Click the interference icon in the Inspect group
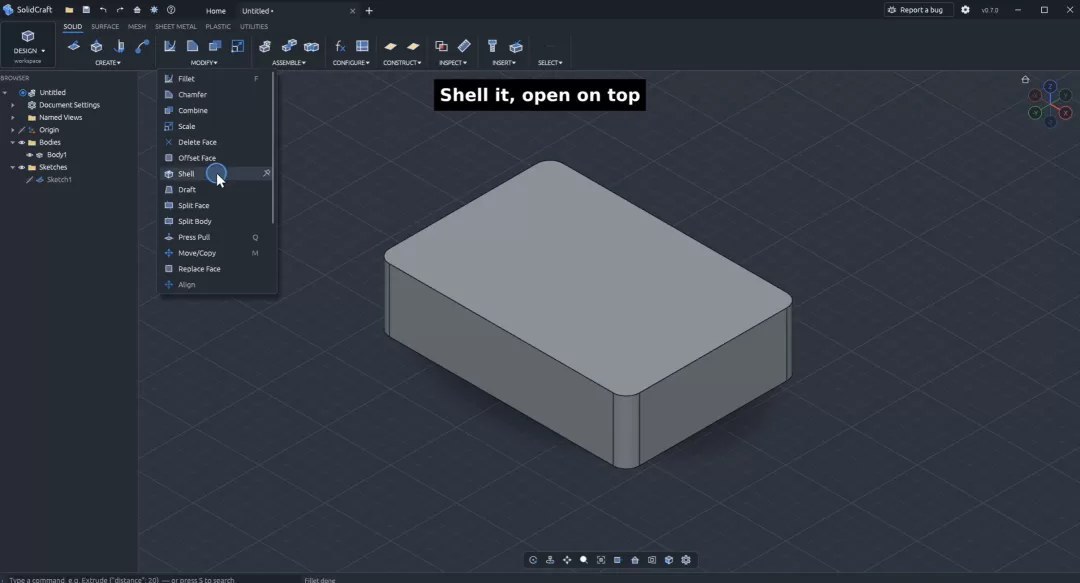The image size is (1080, 583). point(442,46)
